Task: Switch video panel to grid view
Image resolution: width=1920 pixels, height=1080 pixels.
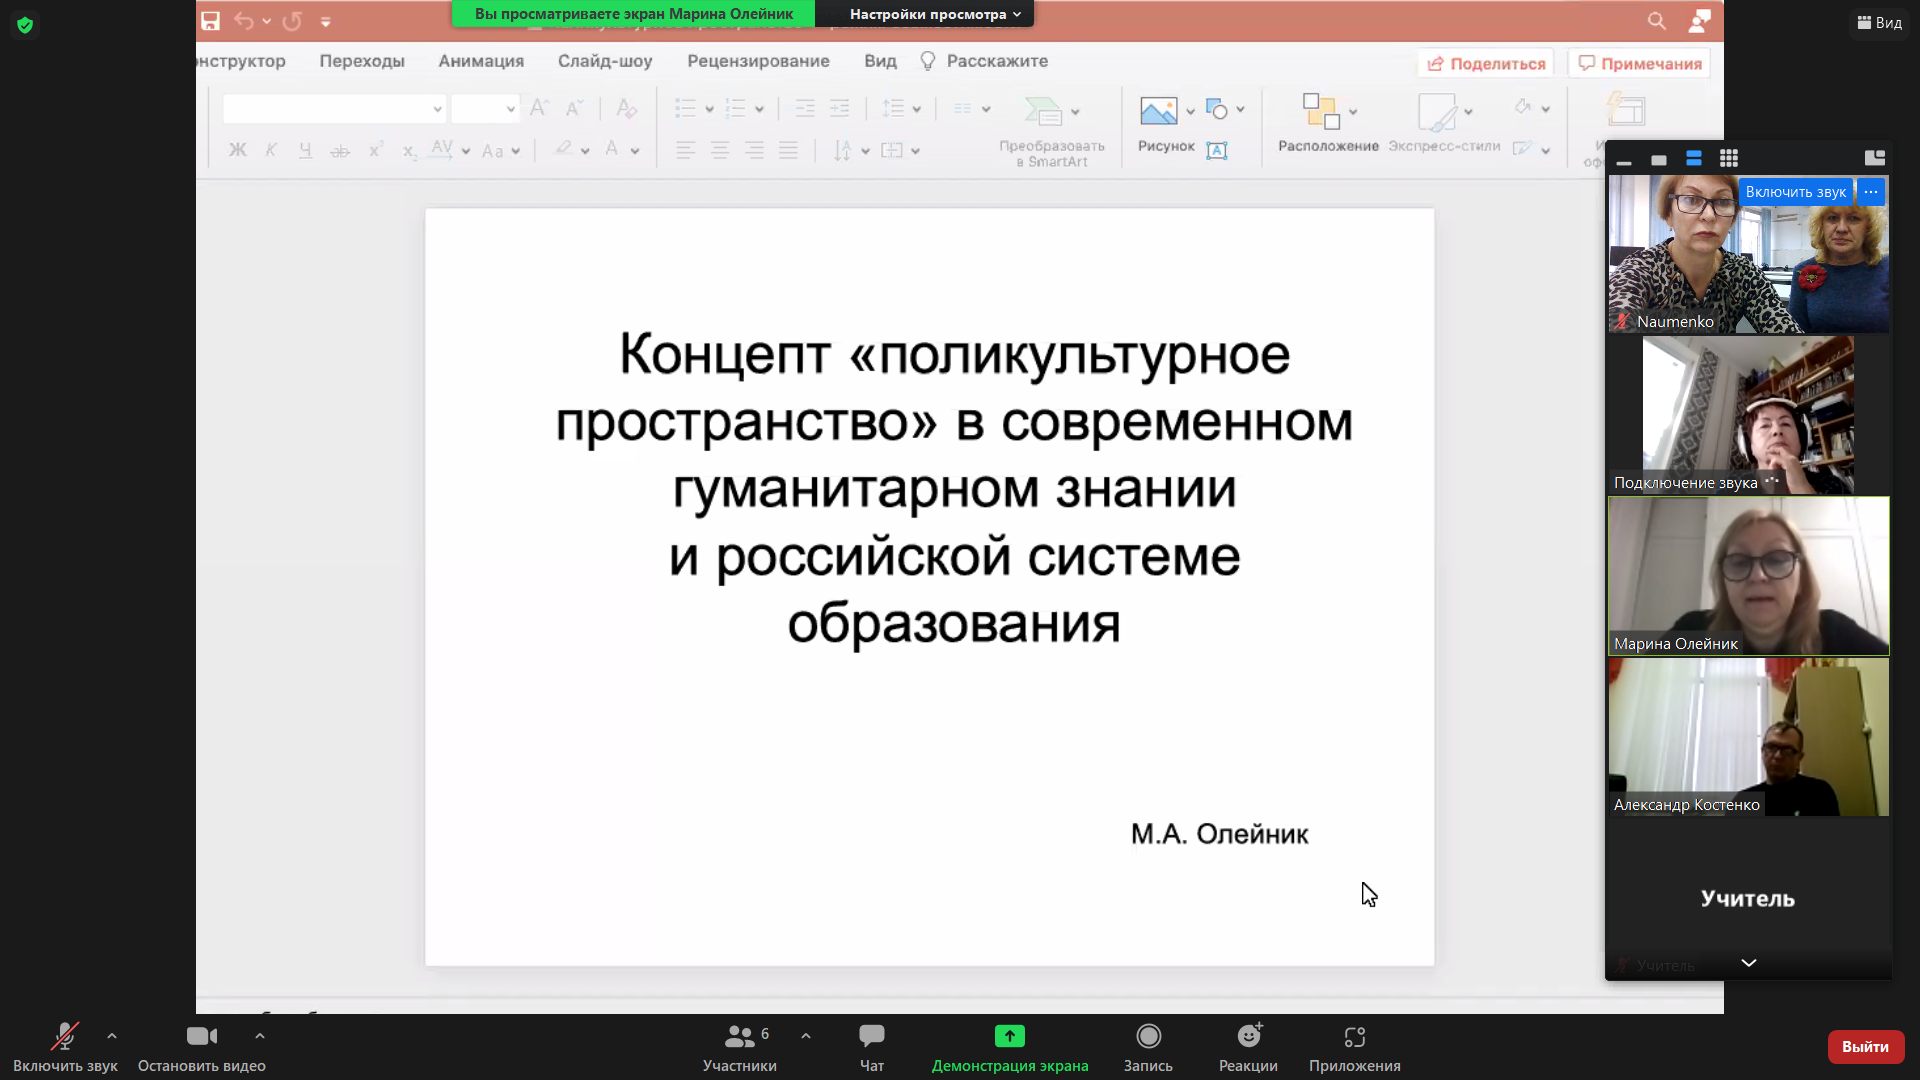Action: tap(1728, 158)
